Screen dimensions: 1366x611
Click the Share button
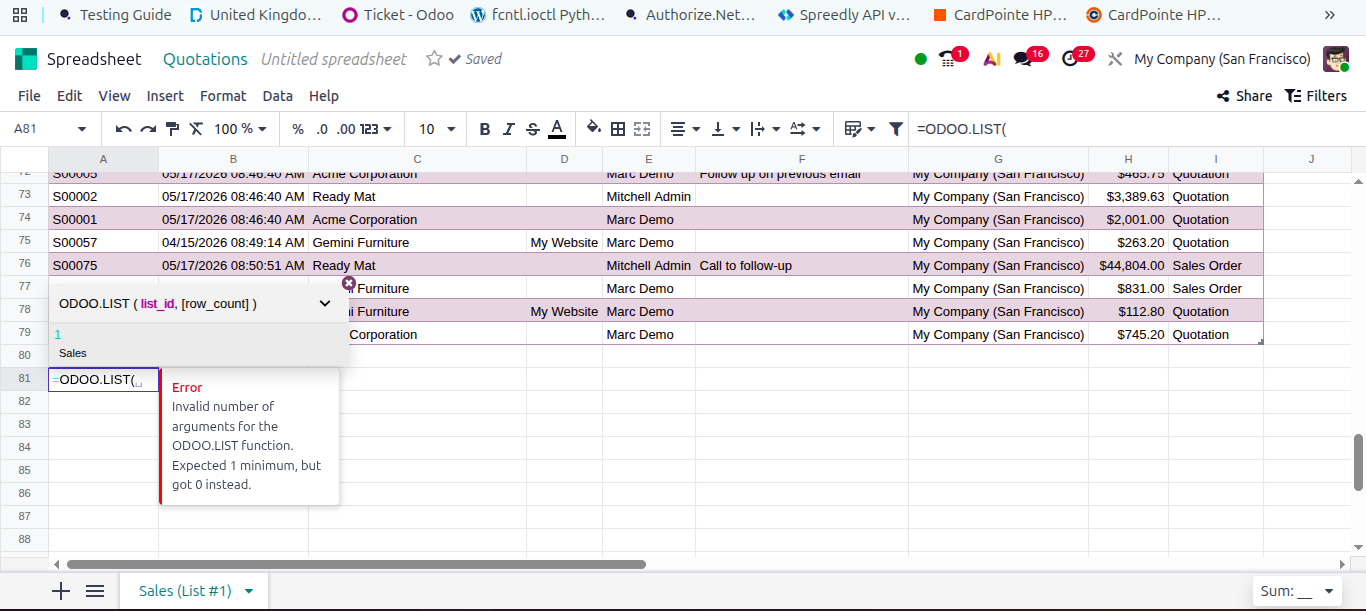1244,96
